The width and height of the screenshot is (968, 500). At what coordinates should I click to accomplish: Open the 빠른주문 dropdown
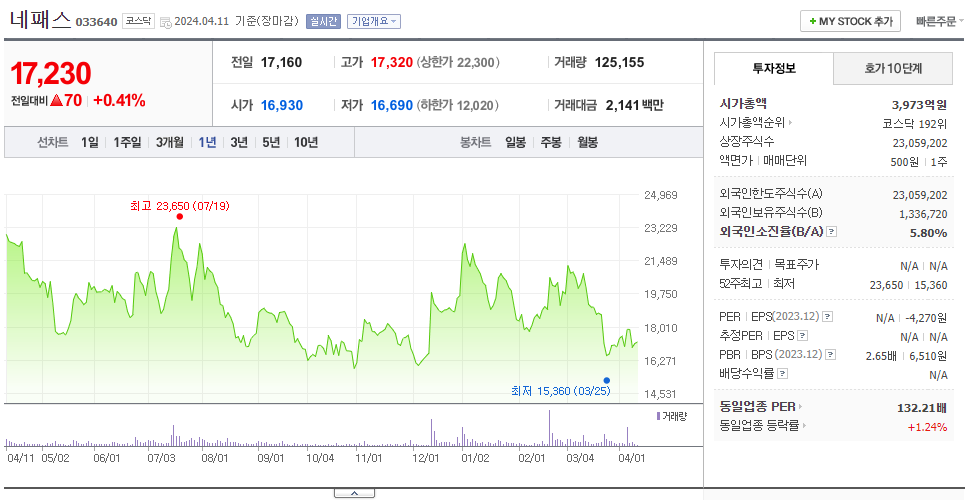[x=940, y=21]
